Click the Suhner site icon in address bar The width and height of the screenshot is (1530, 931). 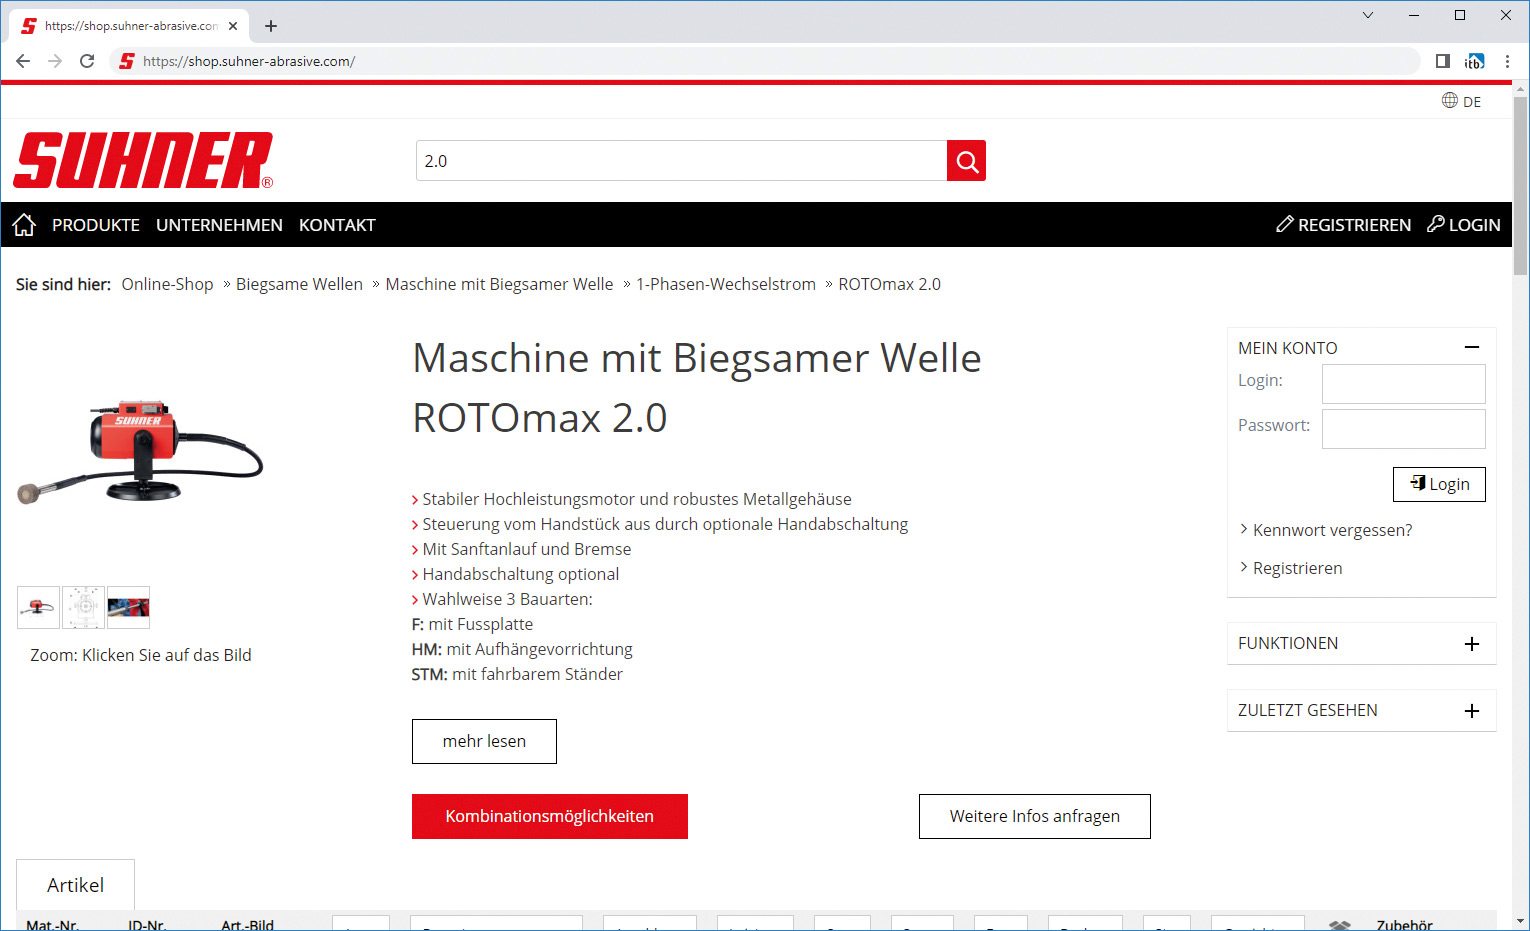[x=126, y=61]
